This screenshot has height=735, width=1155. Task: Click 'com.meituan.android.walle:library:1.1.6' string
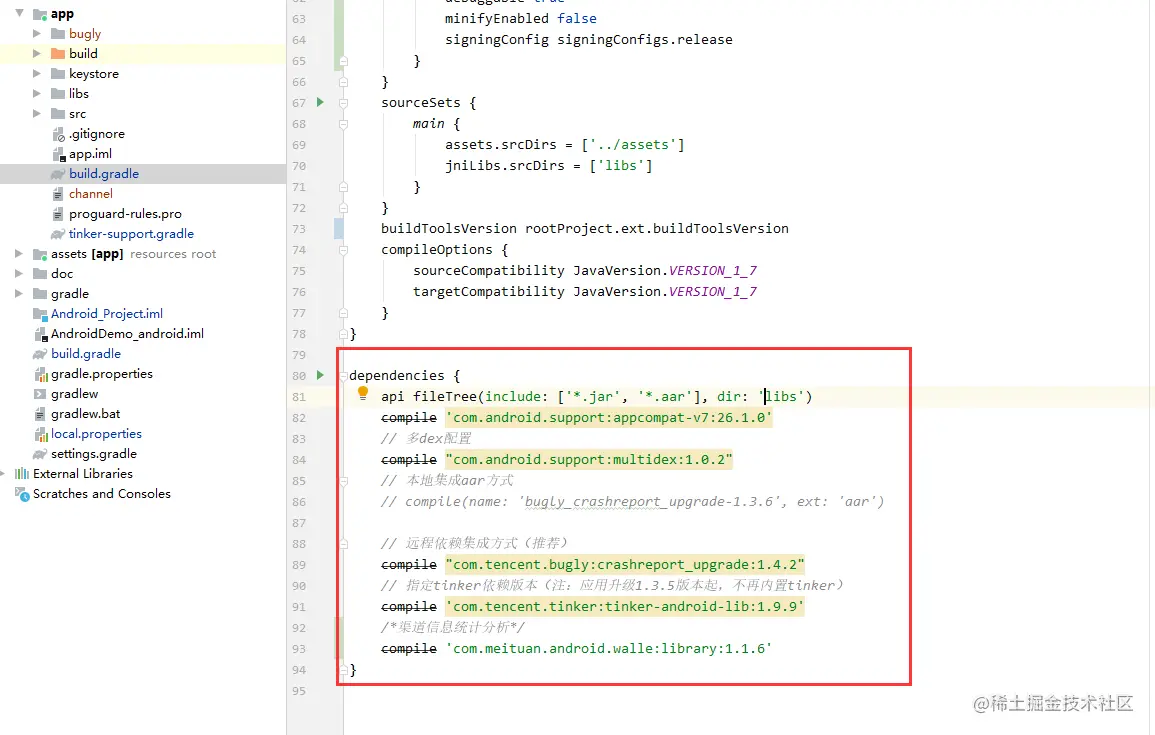(x=608, y=649)
